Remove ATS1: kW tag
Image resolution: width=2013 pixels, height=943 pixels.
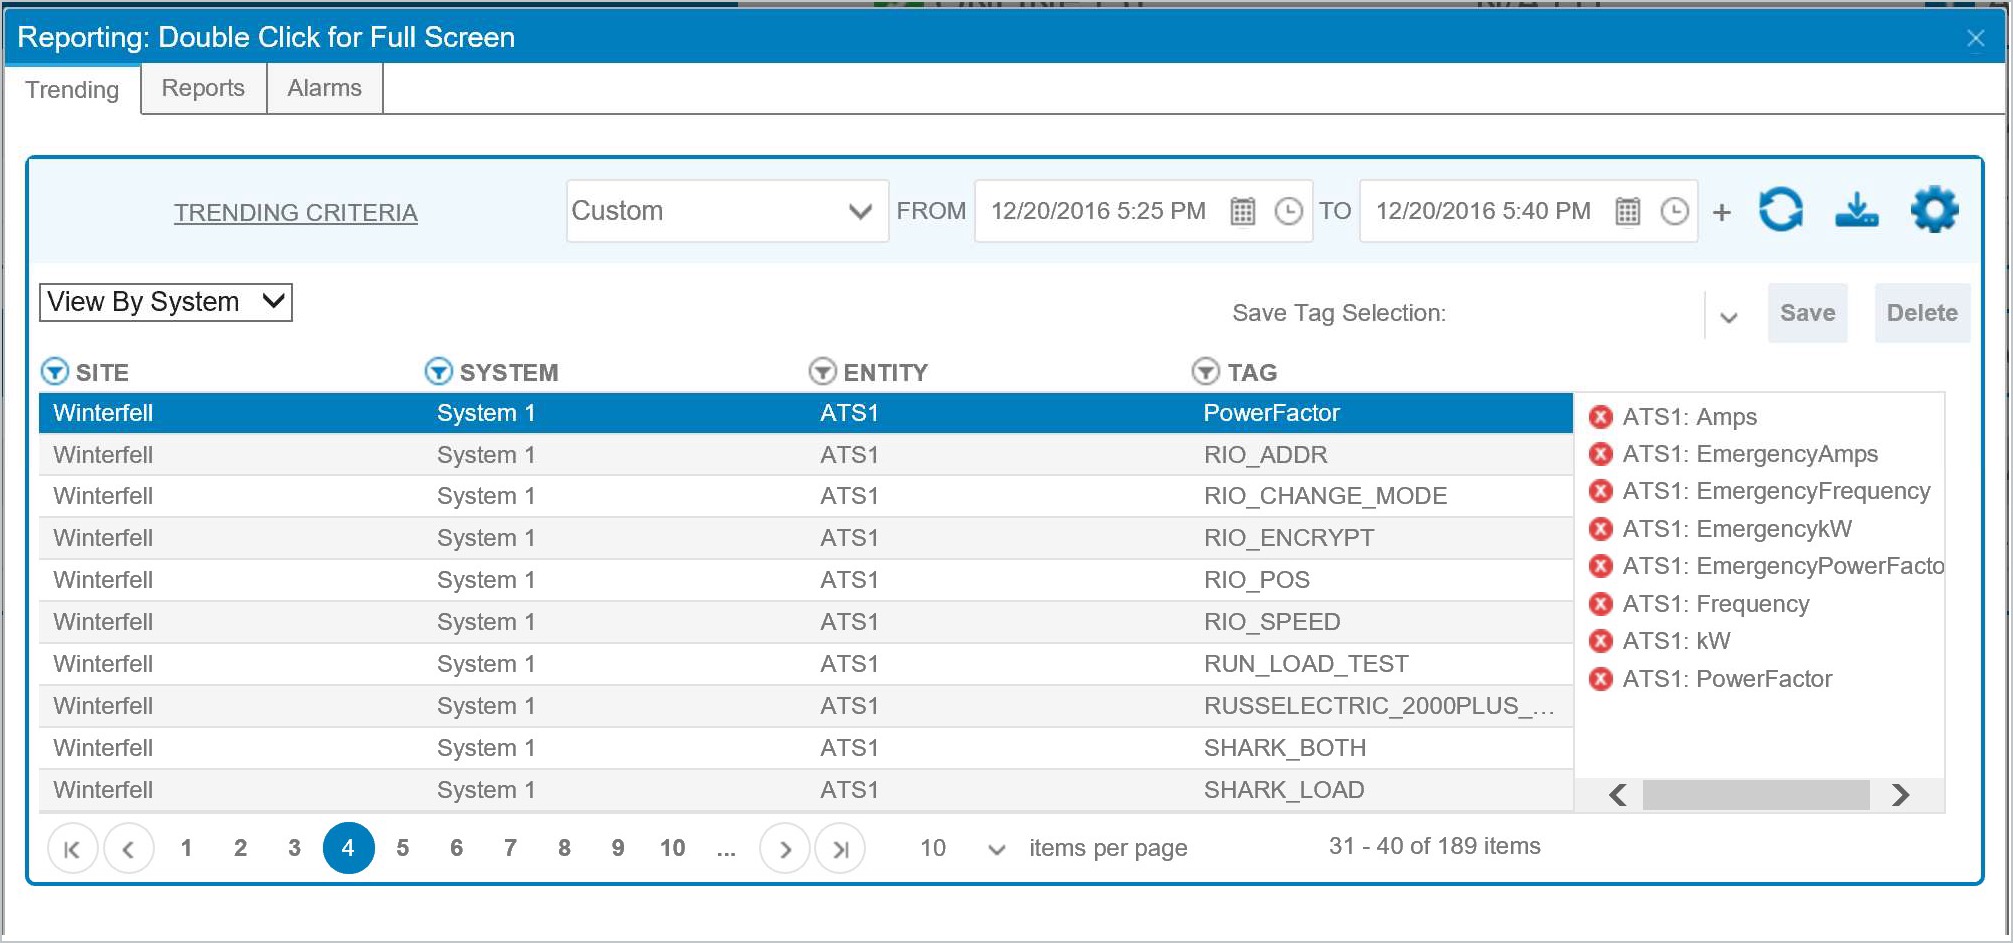1601,641
